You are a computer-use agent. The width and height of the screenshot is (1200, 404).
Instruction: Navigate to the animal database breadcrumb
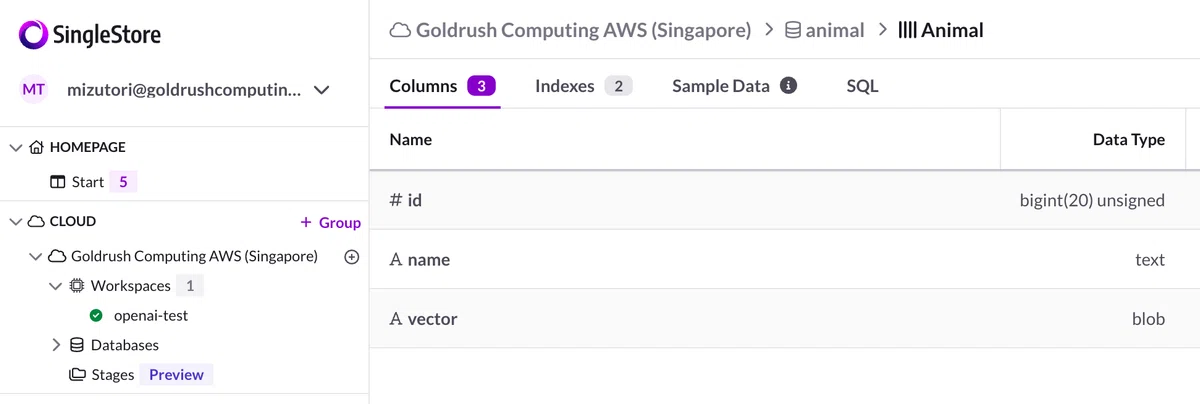[835, 30]
